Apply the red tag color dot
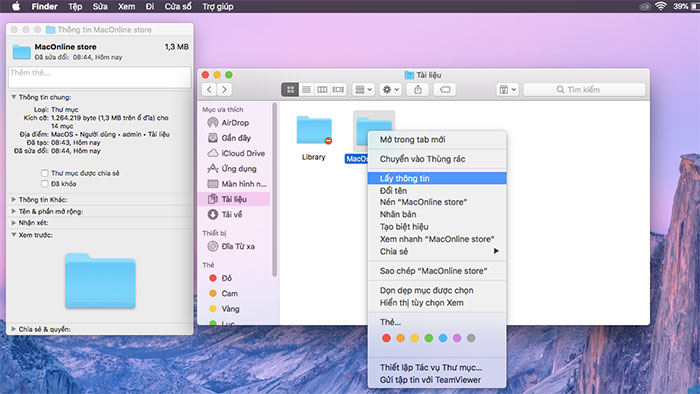The width and height of the screenshot is (700, 394). click(386, 338)
